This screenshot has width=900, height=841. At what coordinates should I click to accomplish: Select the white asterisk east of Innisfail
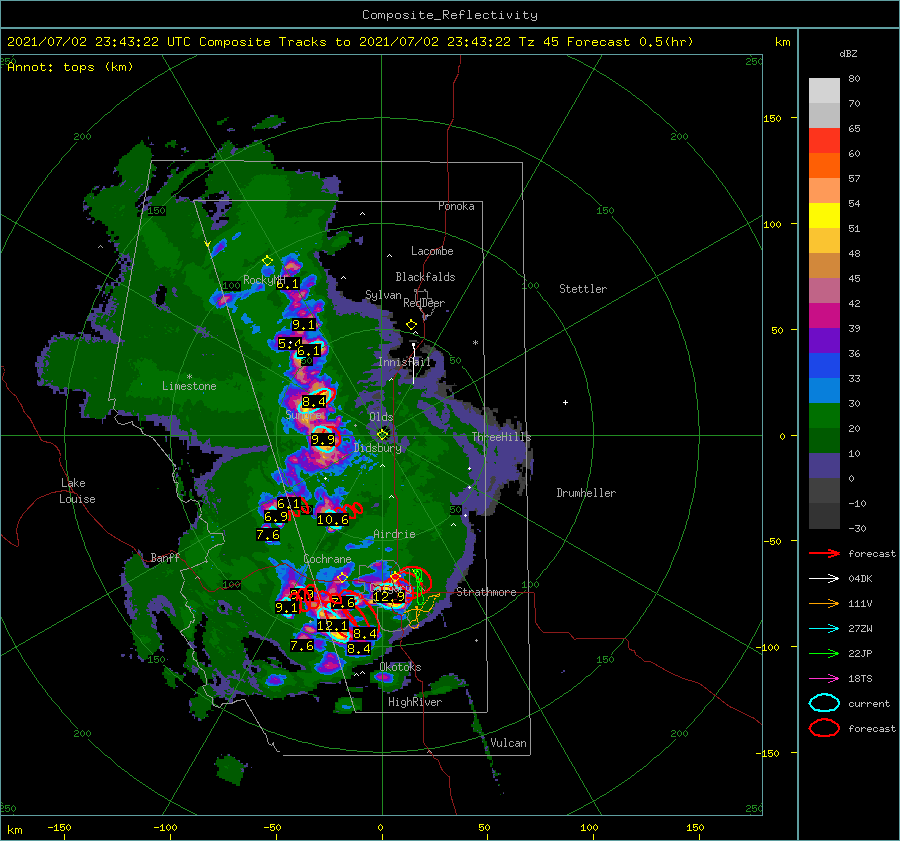point(475,343)
